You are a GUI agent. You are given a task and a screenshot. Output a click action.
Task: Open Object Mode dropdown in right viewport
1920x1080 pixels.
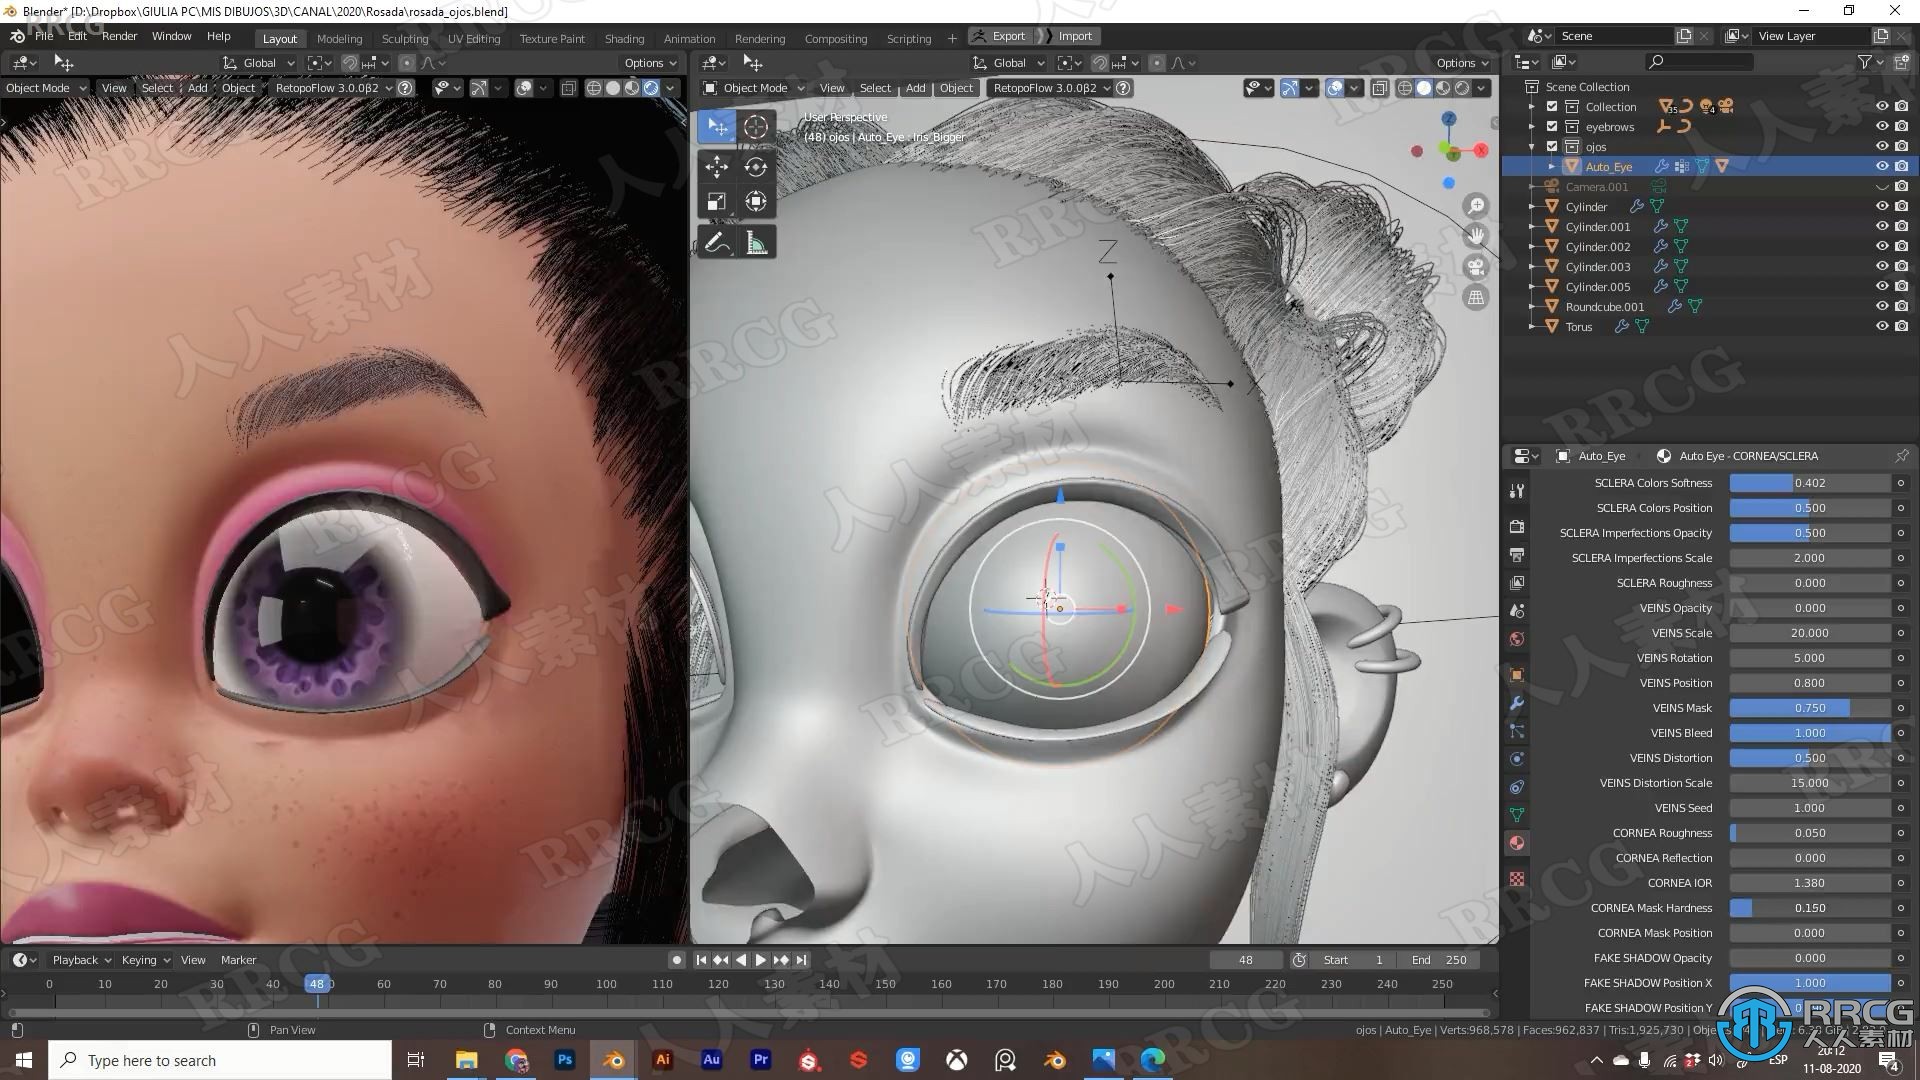(x=753, y=88)
